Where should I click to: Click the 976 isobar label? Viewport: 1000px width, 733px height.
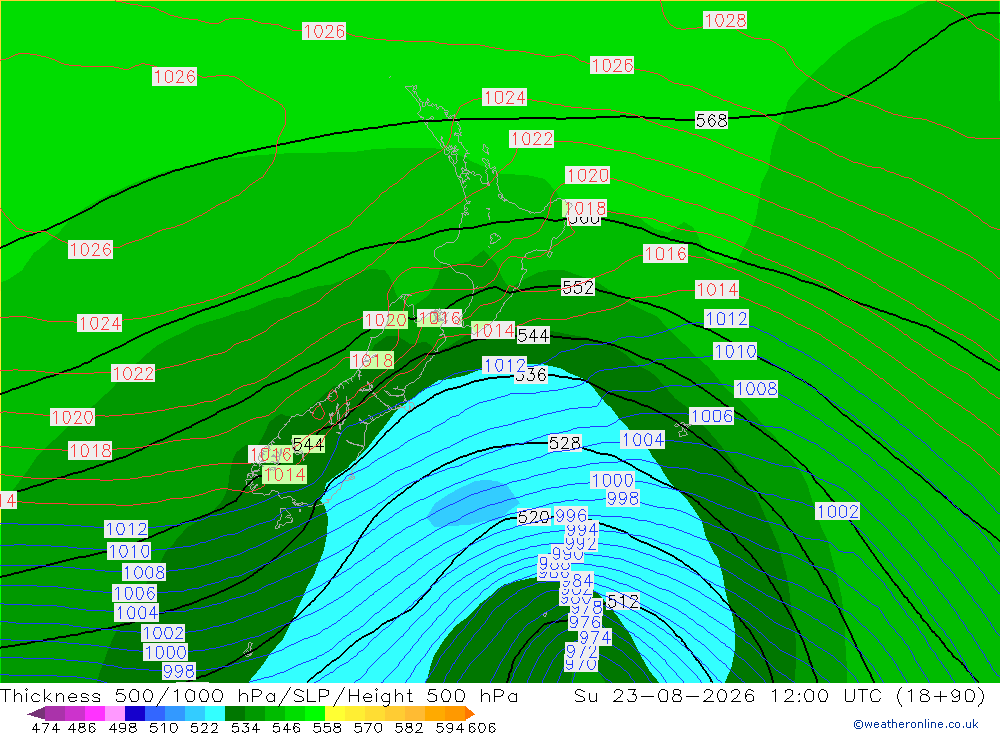point(585,622)
